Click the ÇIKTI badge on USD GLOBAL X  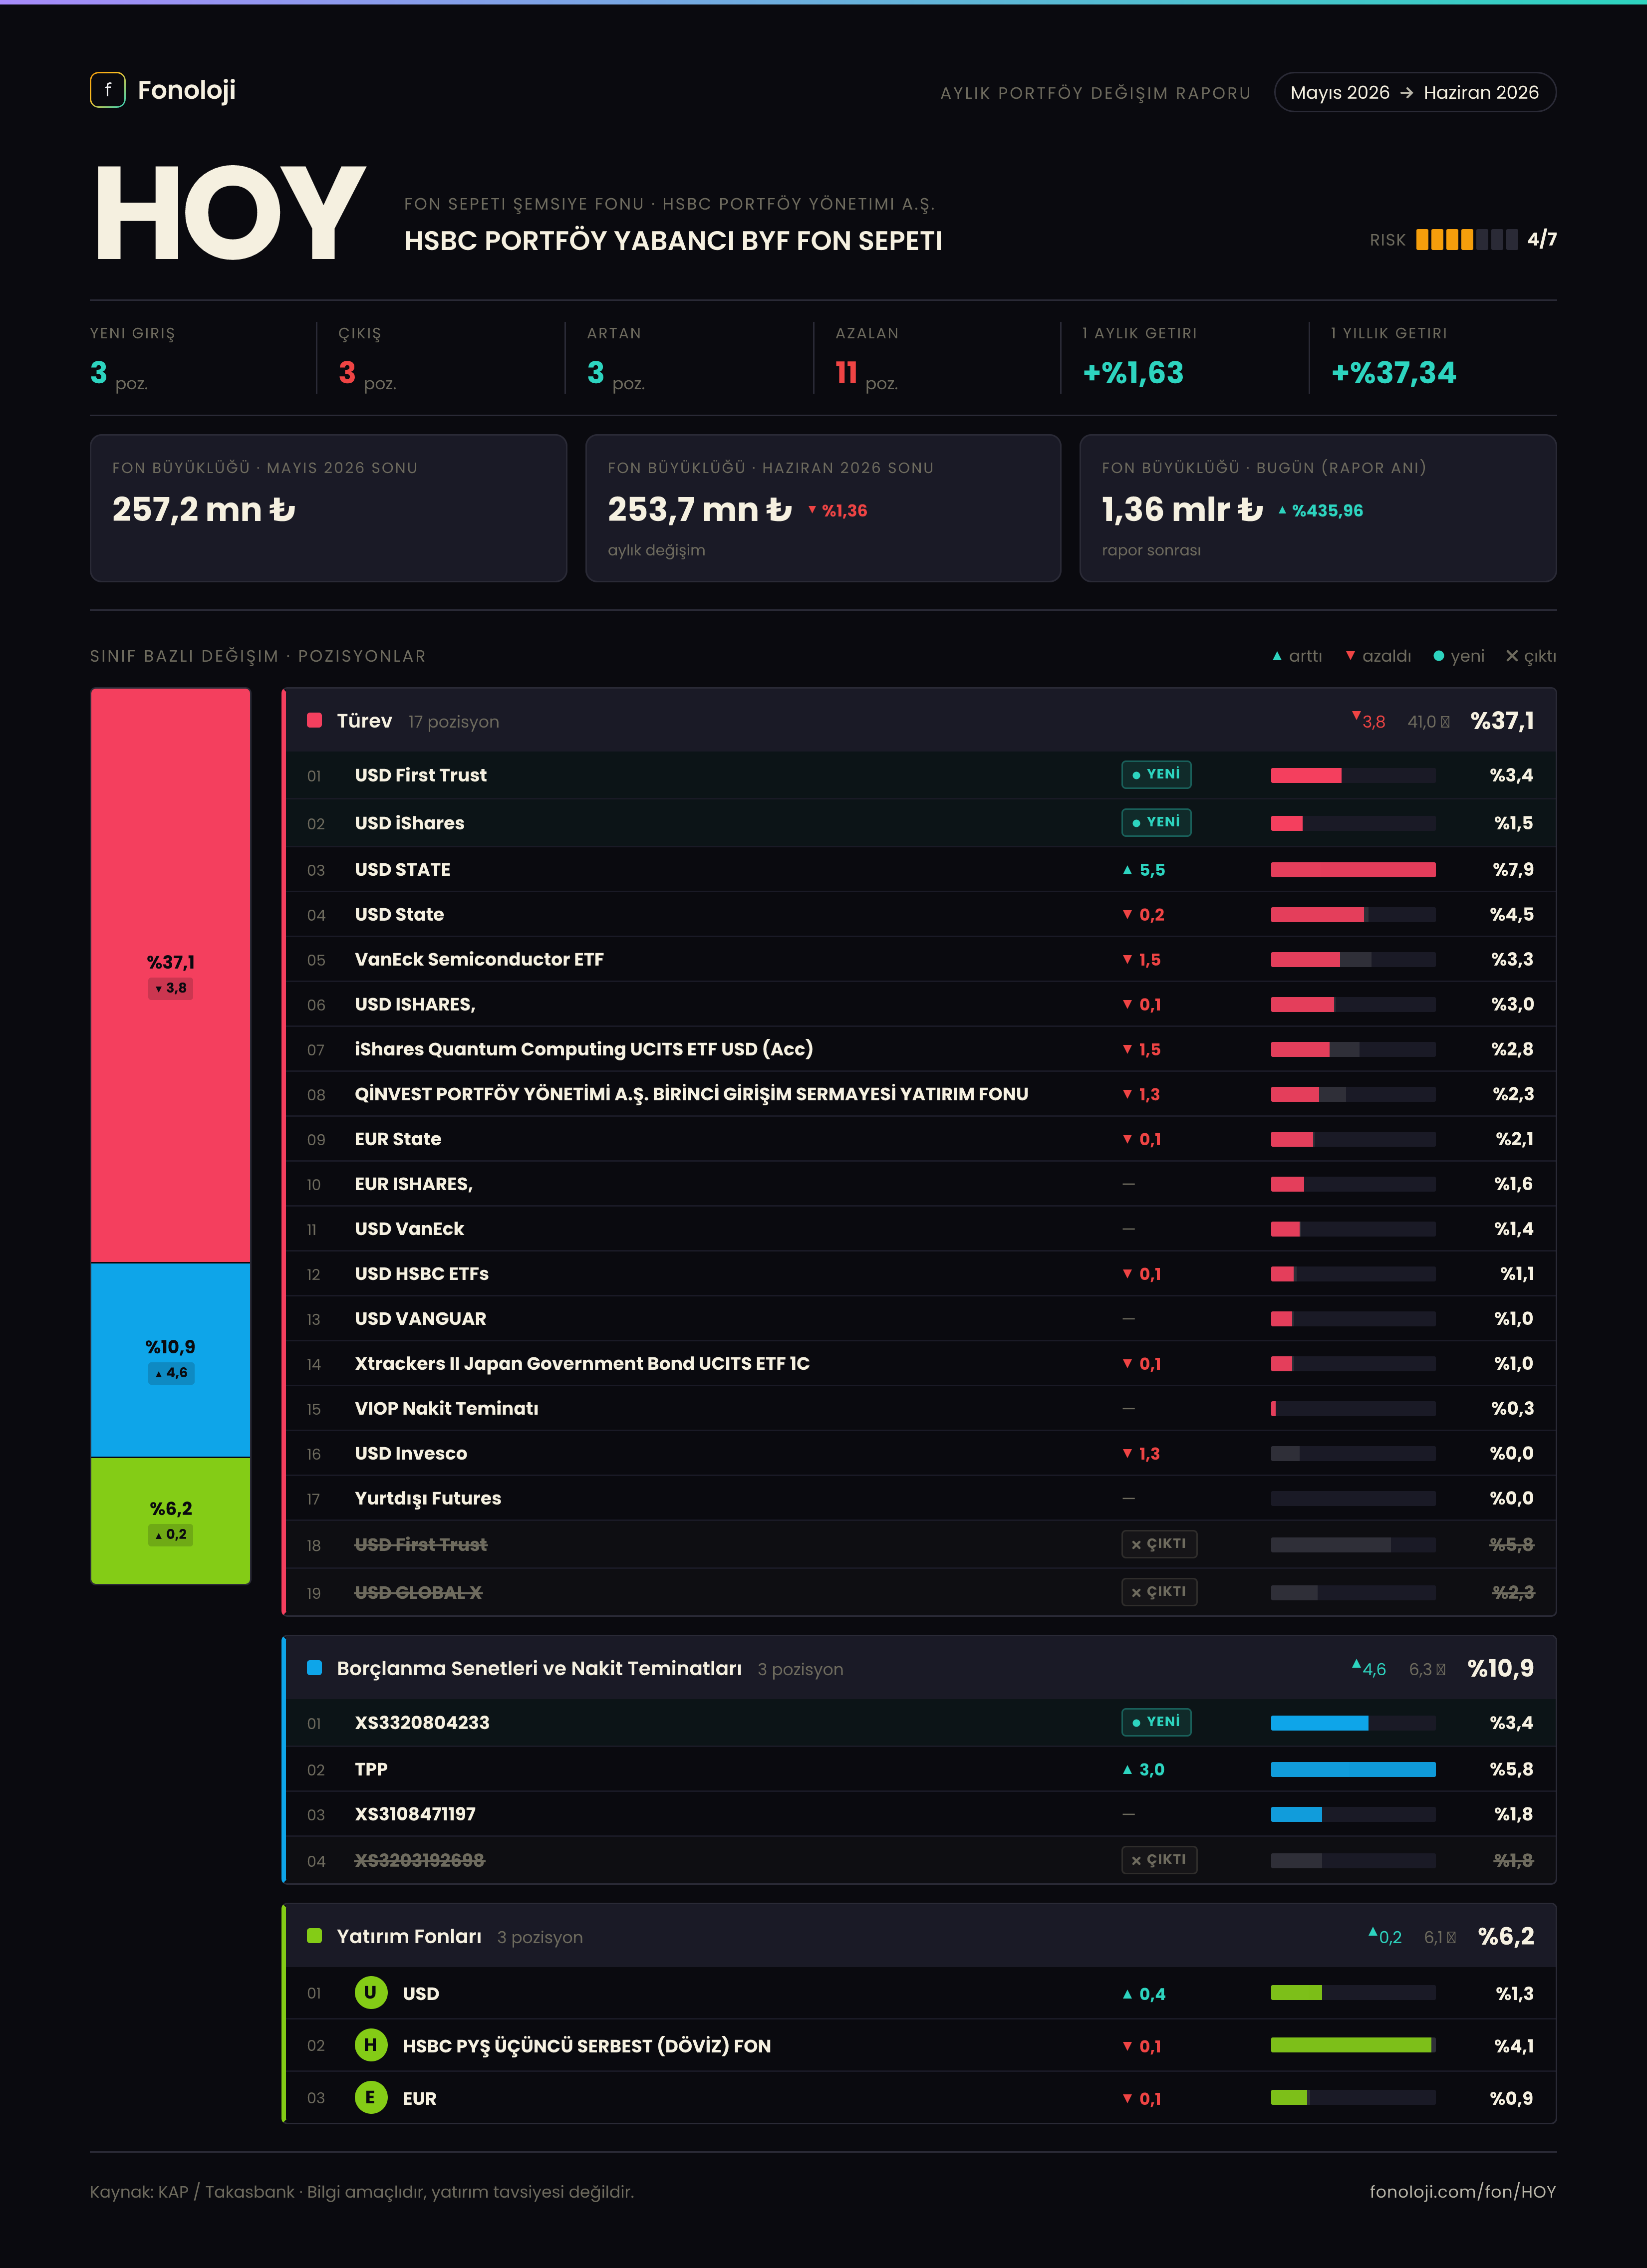click(x=1159, y=1592)
